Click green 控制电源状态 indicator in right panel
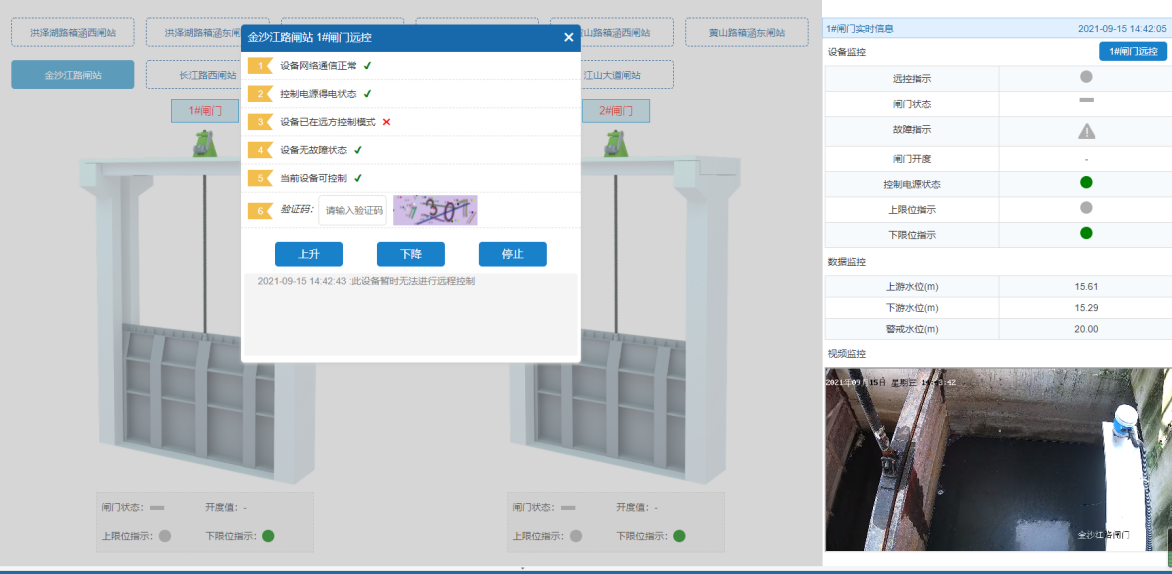Screen dimensions: 1172x574 pos(1086,183)
